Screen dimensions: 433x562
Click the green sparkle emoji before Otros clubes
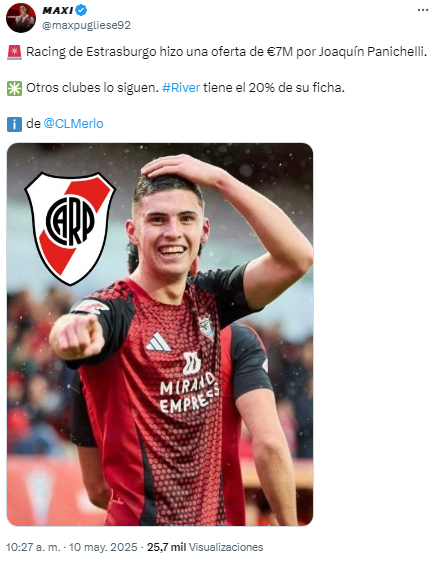pyautogui.click(x=14, y=88)
